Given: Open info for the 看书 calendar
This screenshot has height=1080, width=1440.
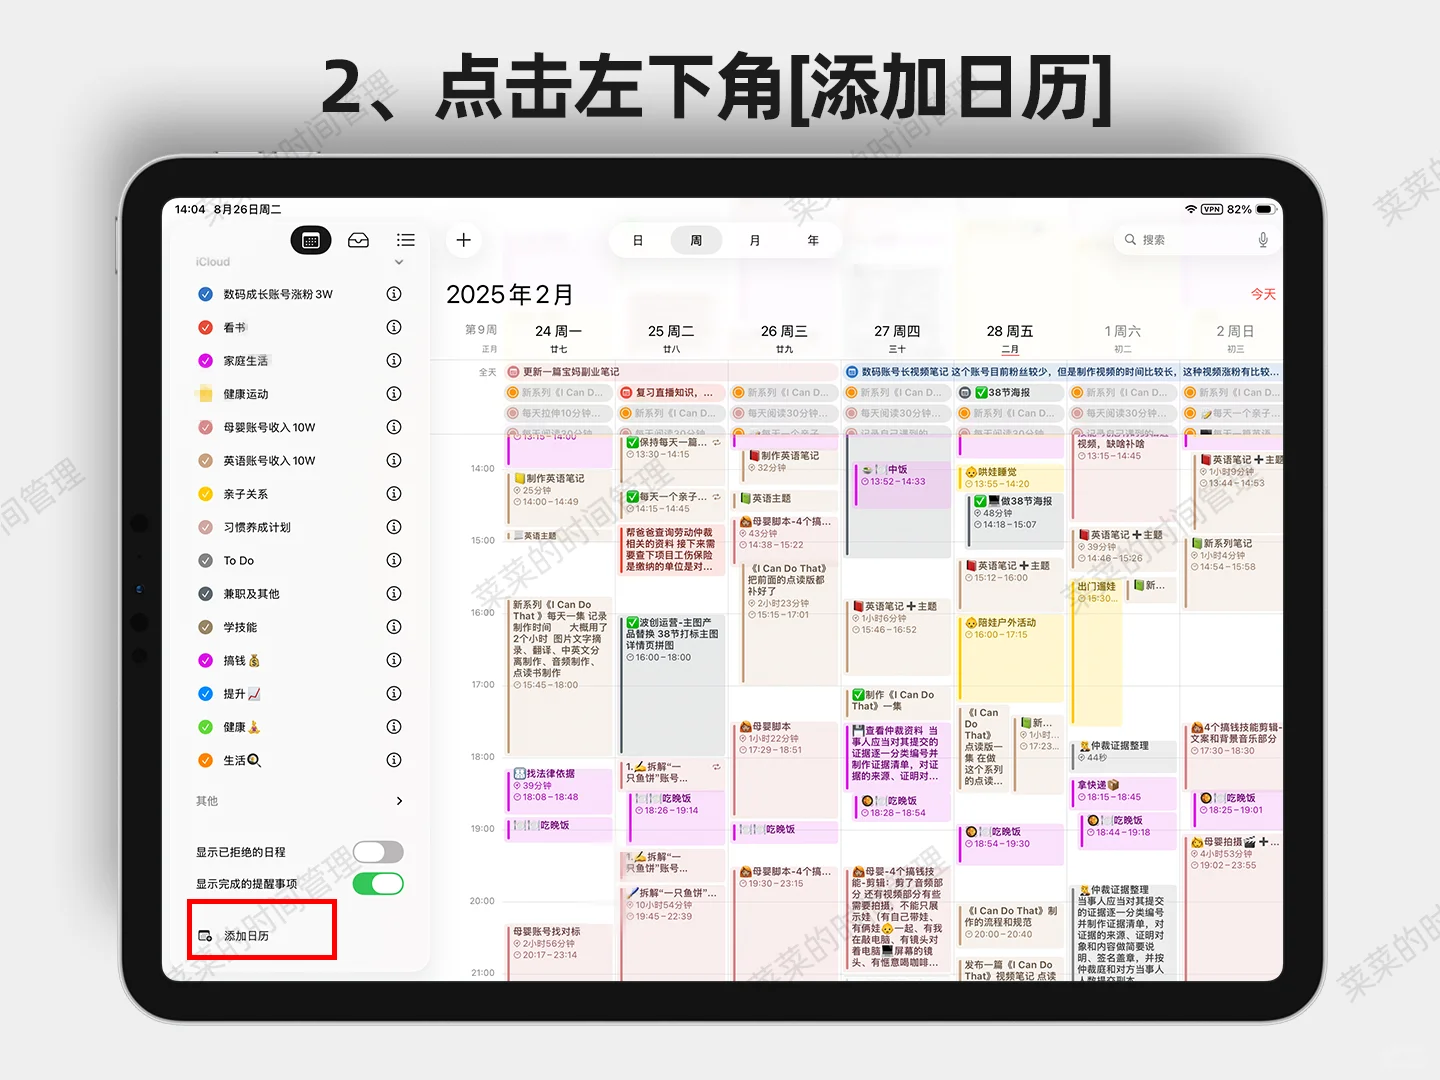Looking at the screenshot, I should tap(394, 327).
